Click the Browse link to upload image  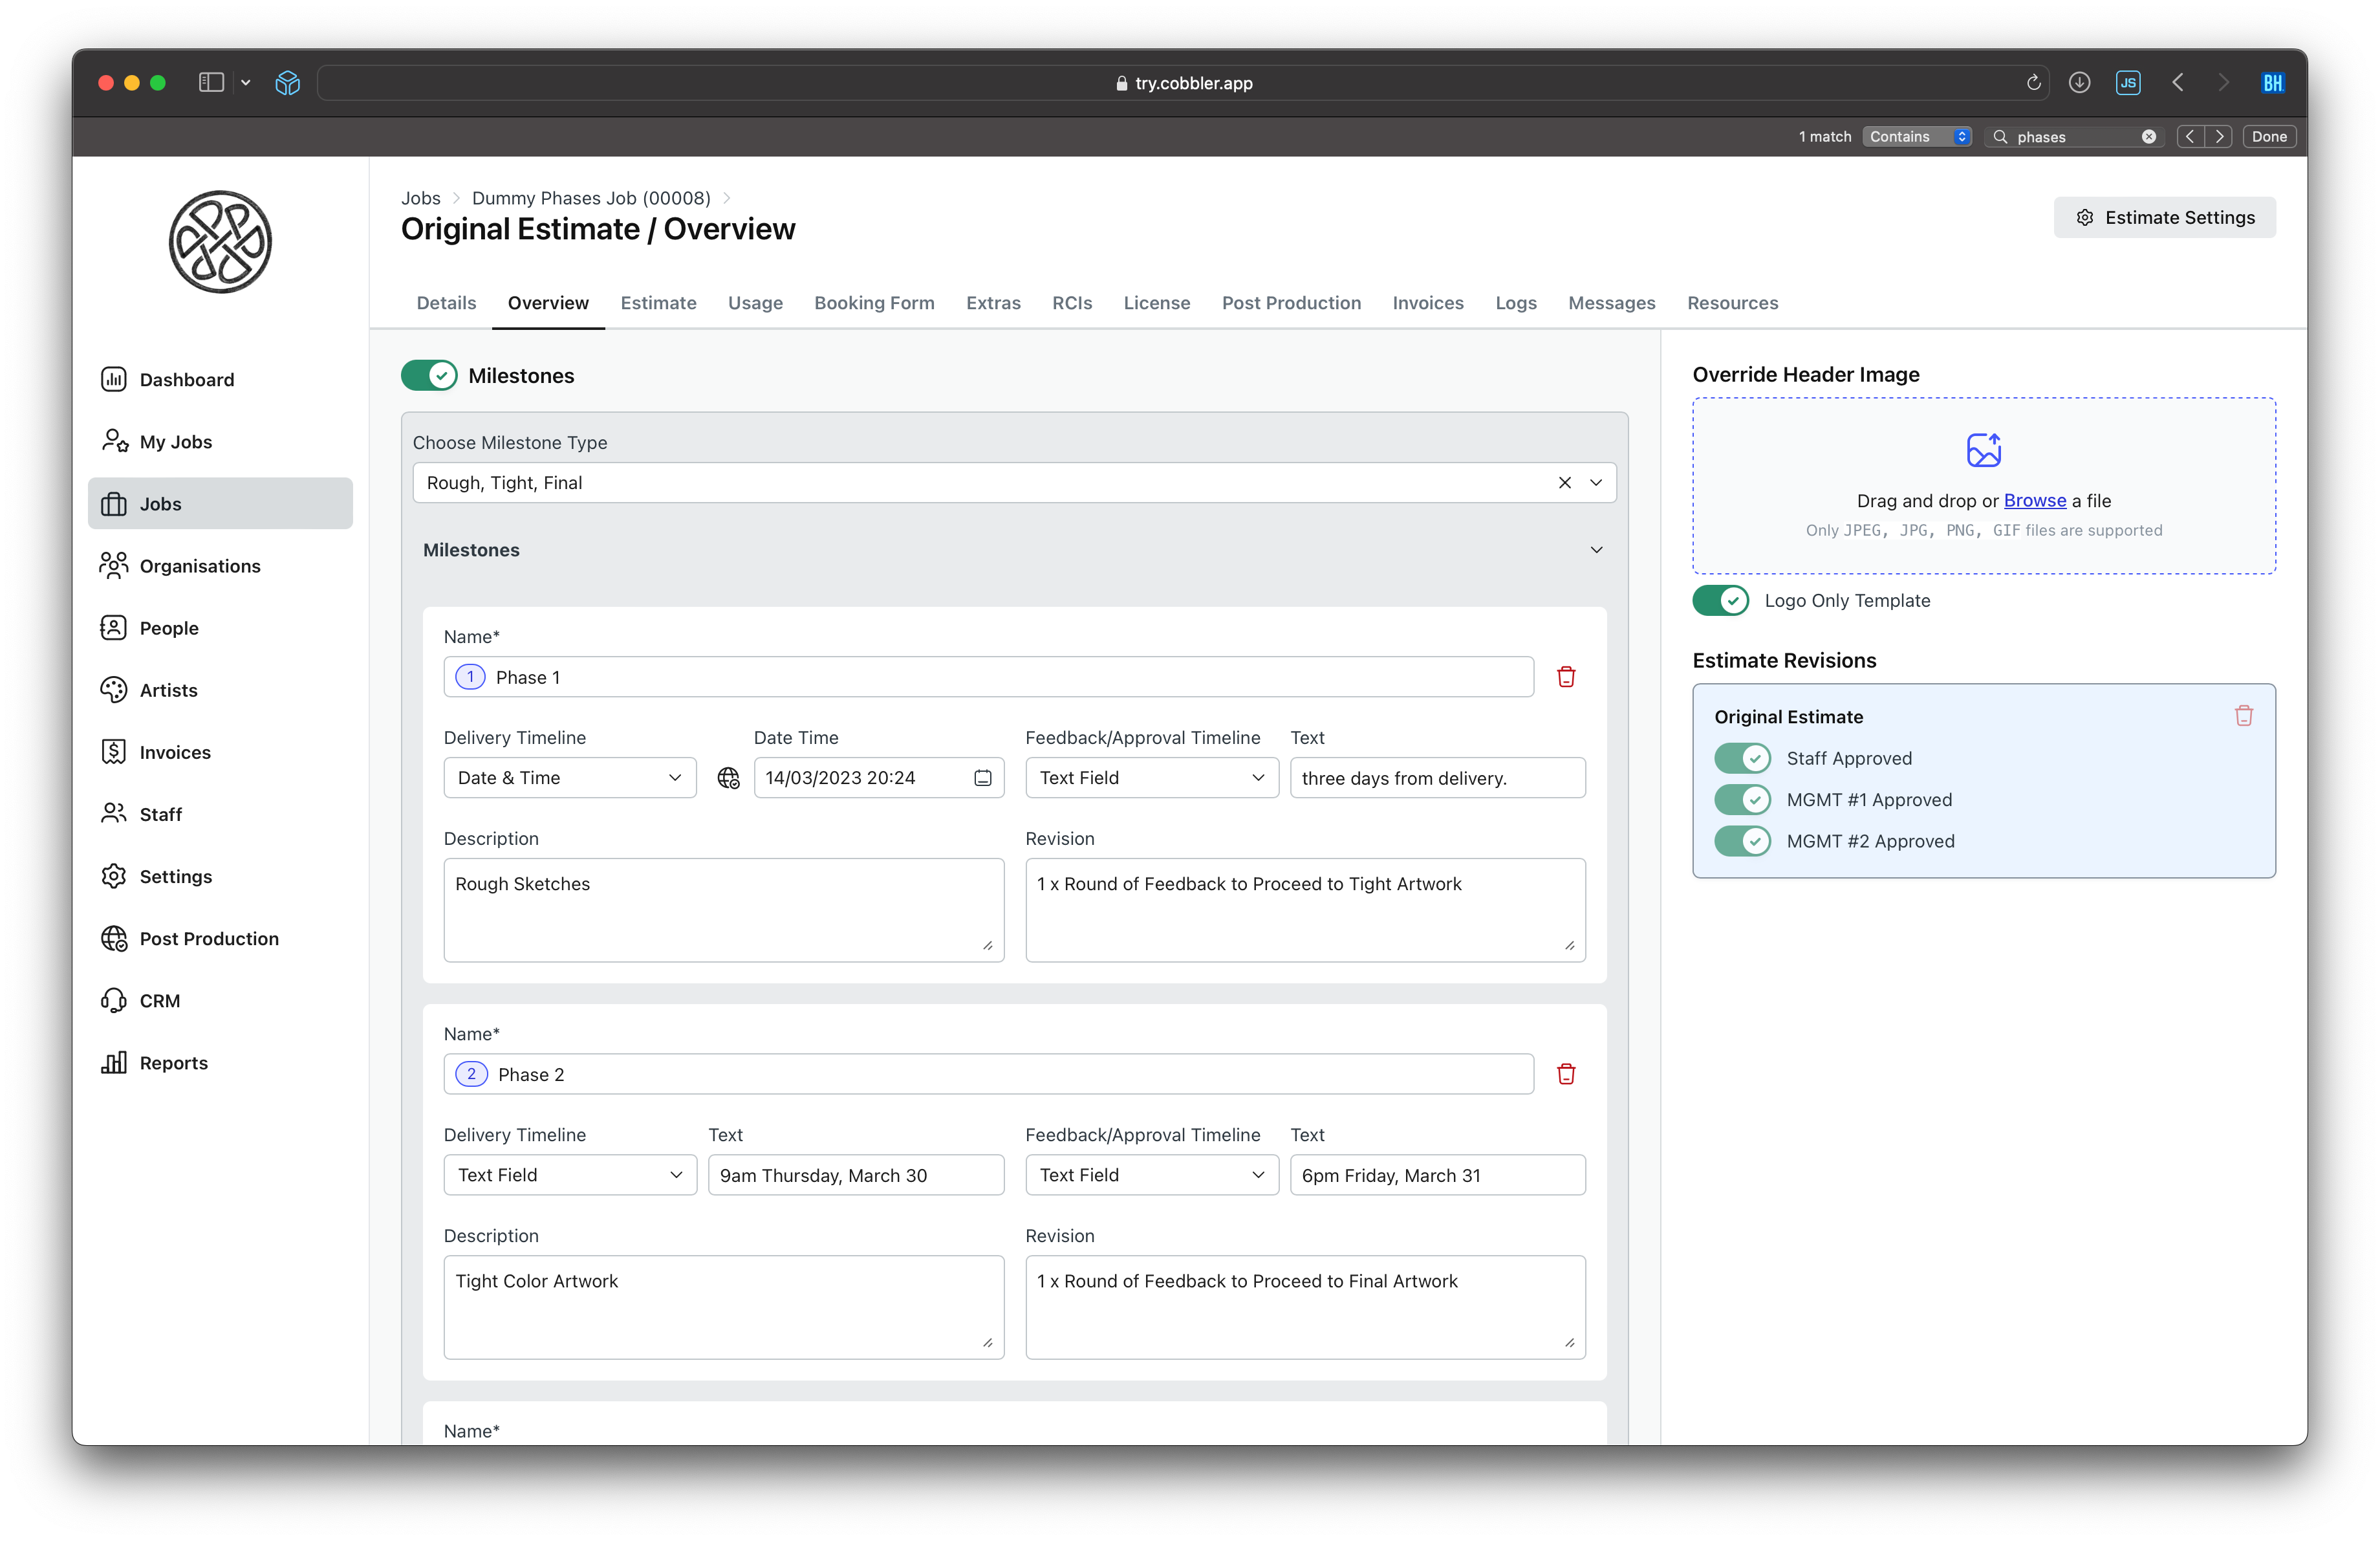(2034, 501)
